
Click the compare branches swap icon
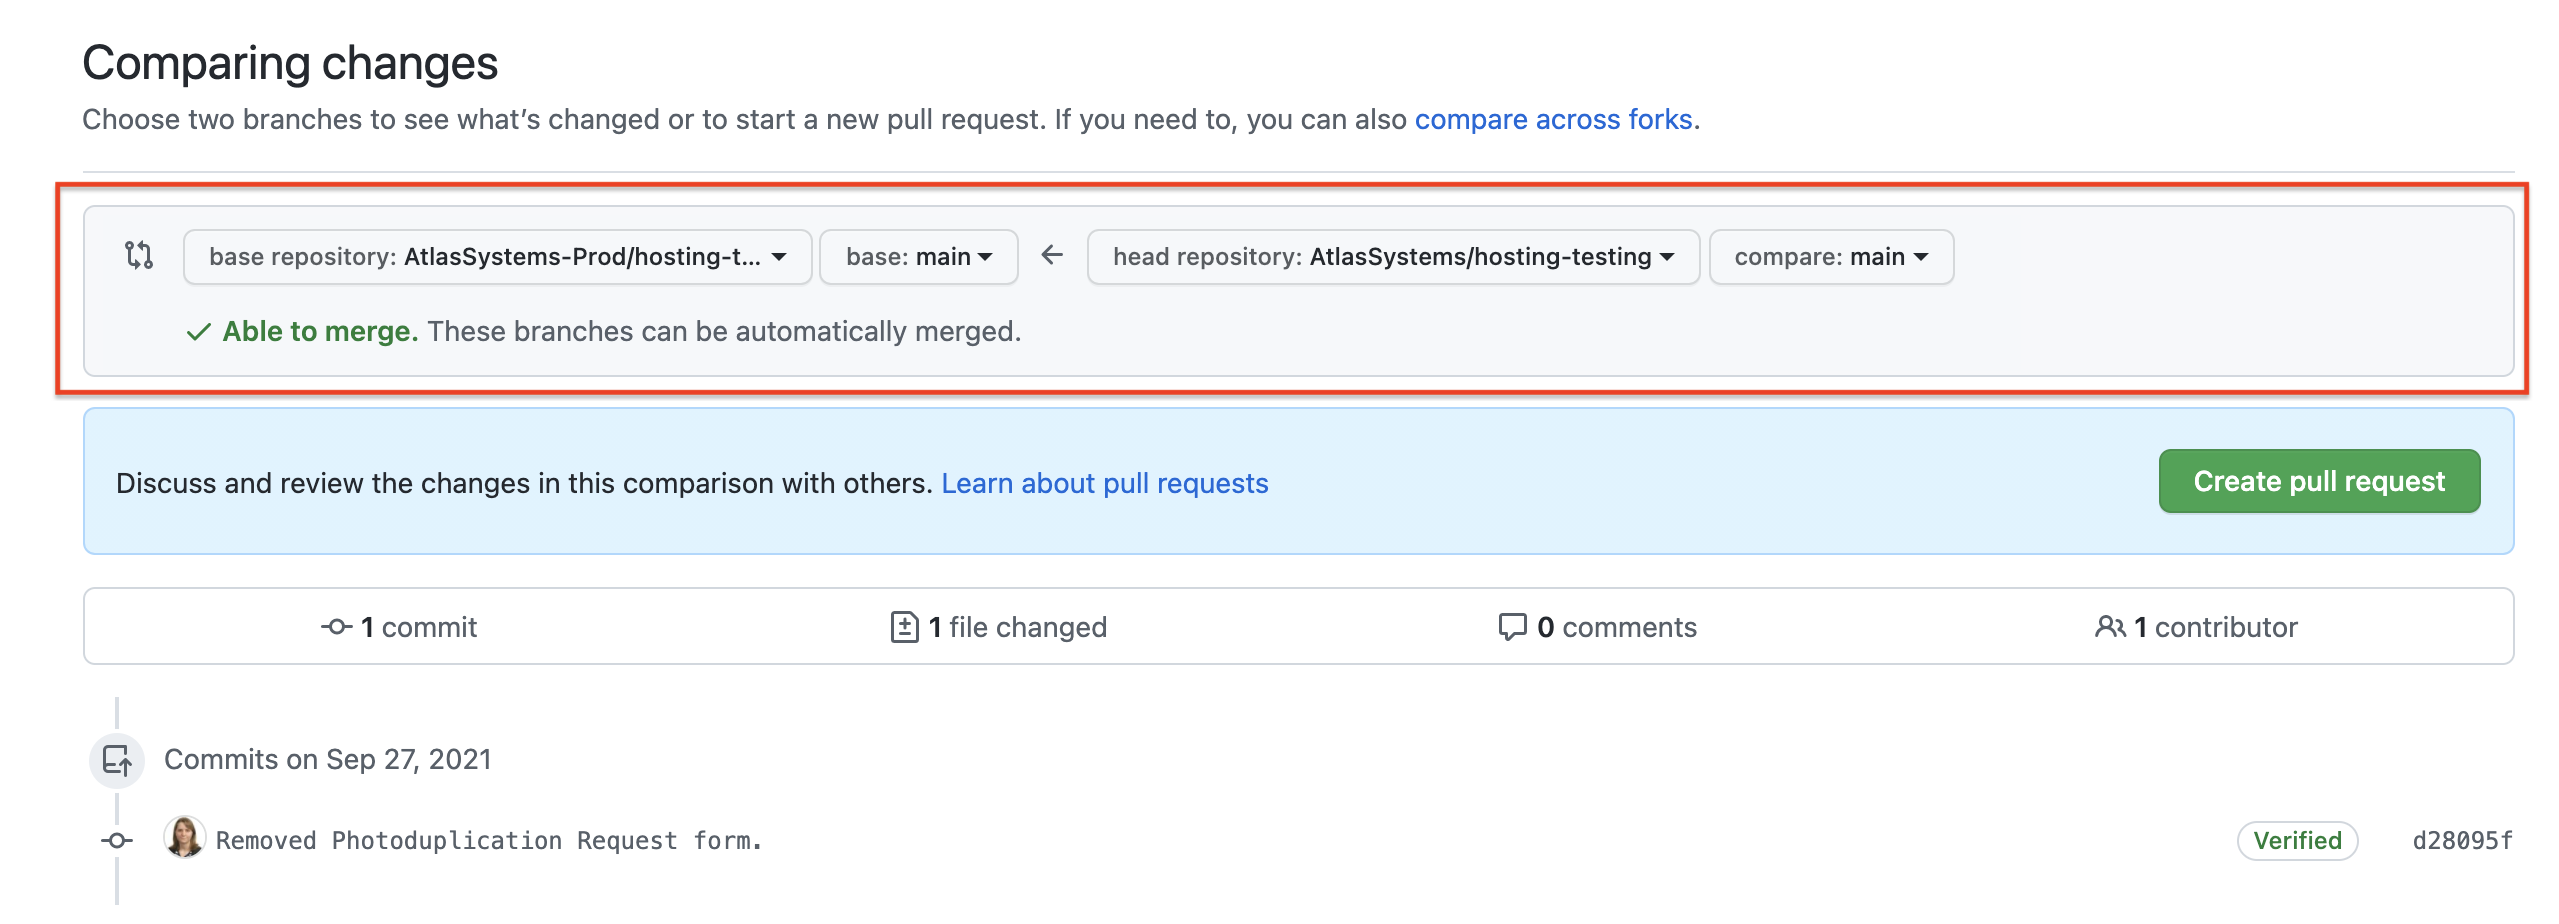[139, 256]
